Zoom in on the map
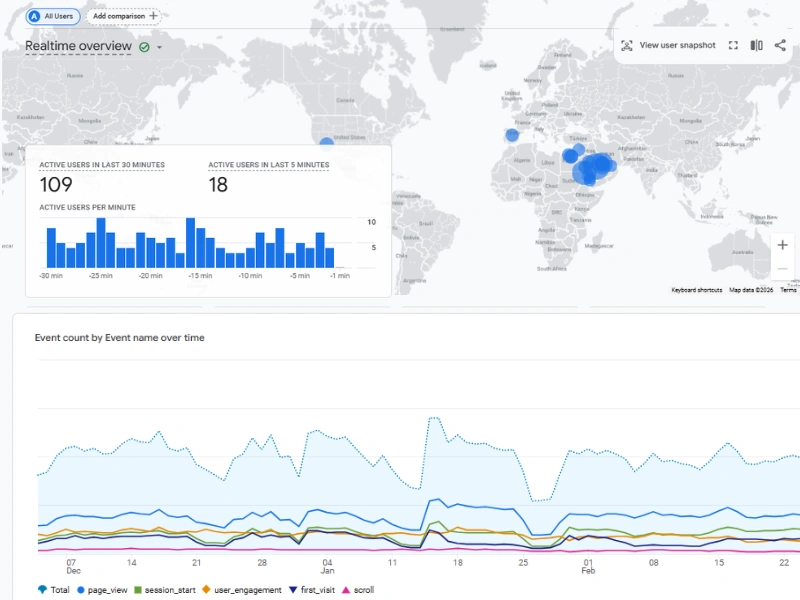Screen dimensions: 800x600 [782, 245]
